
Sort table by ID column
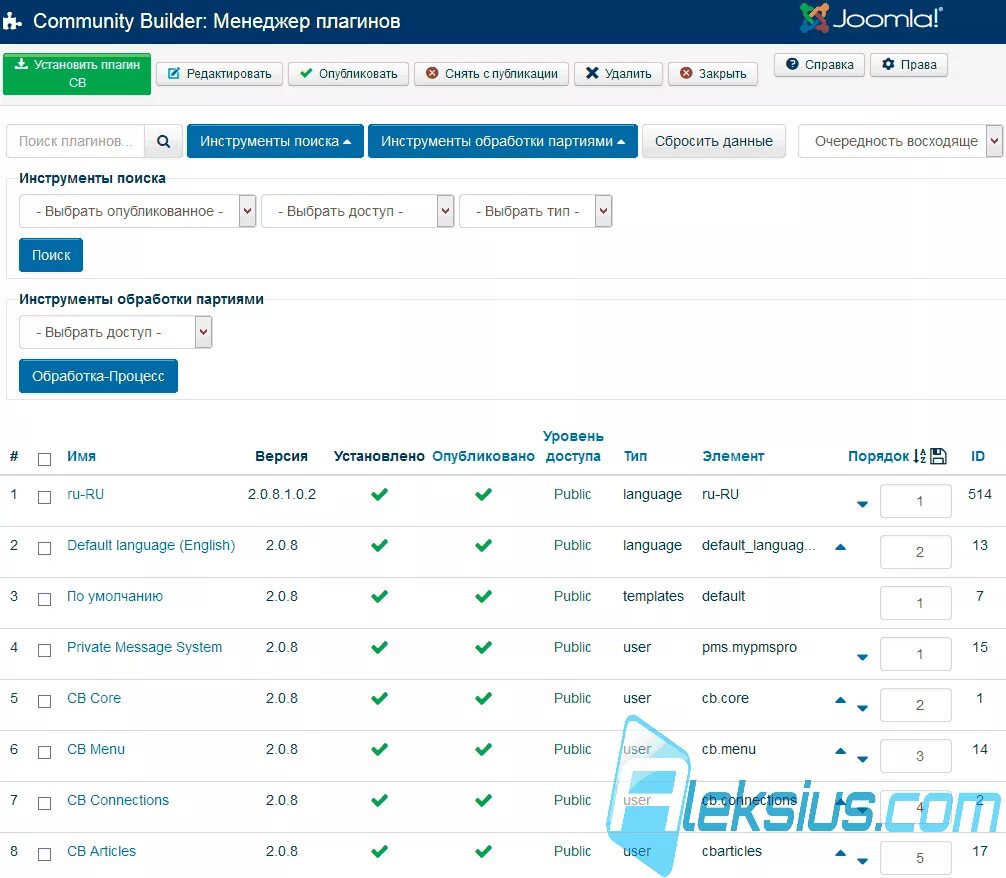[978, 456]
